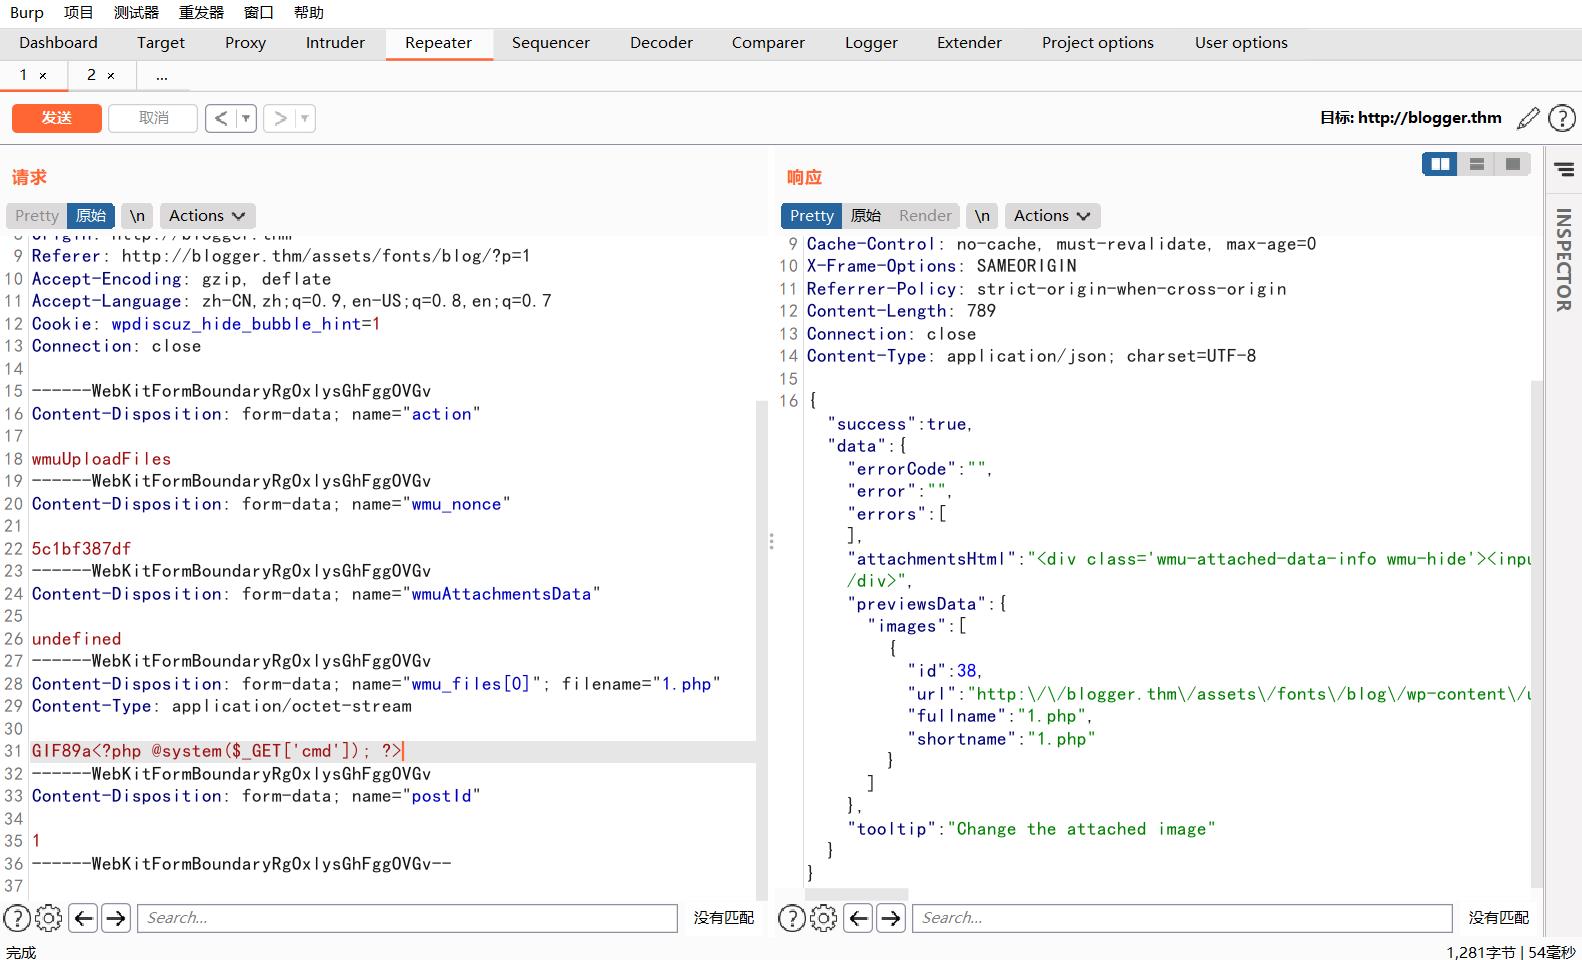Screen dimensions: 1582x960
Task: Add new Repeater tab with ...
Action: tap(162, 76)
